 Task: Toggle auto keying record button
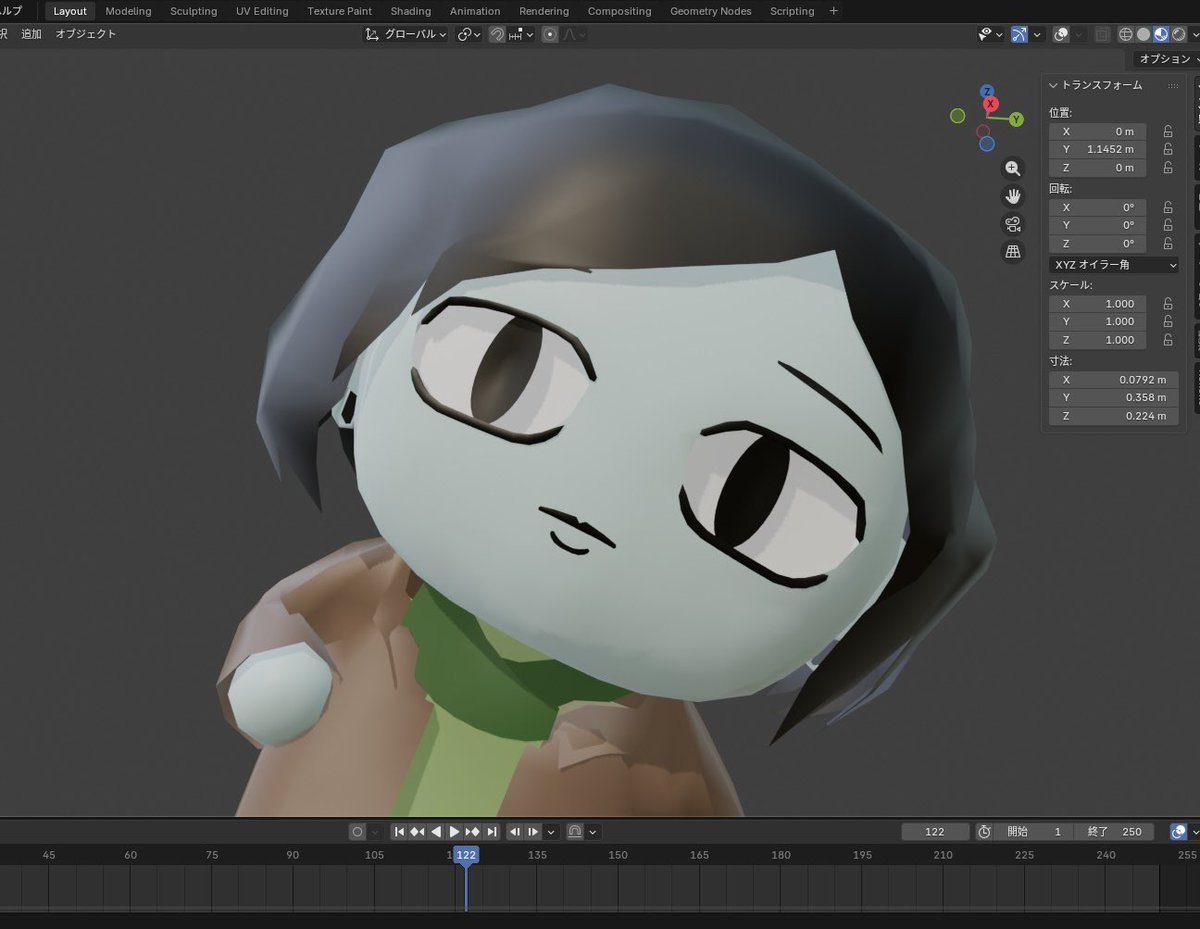click(x=357, y=832)
